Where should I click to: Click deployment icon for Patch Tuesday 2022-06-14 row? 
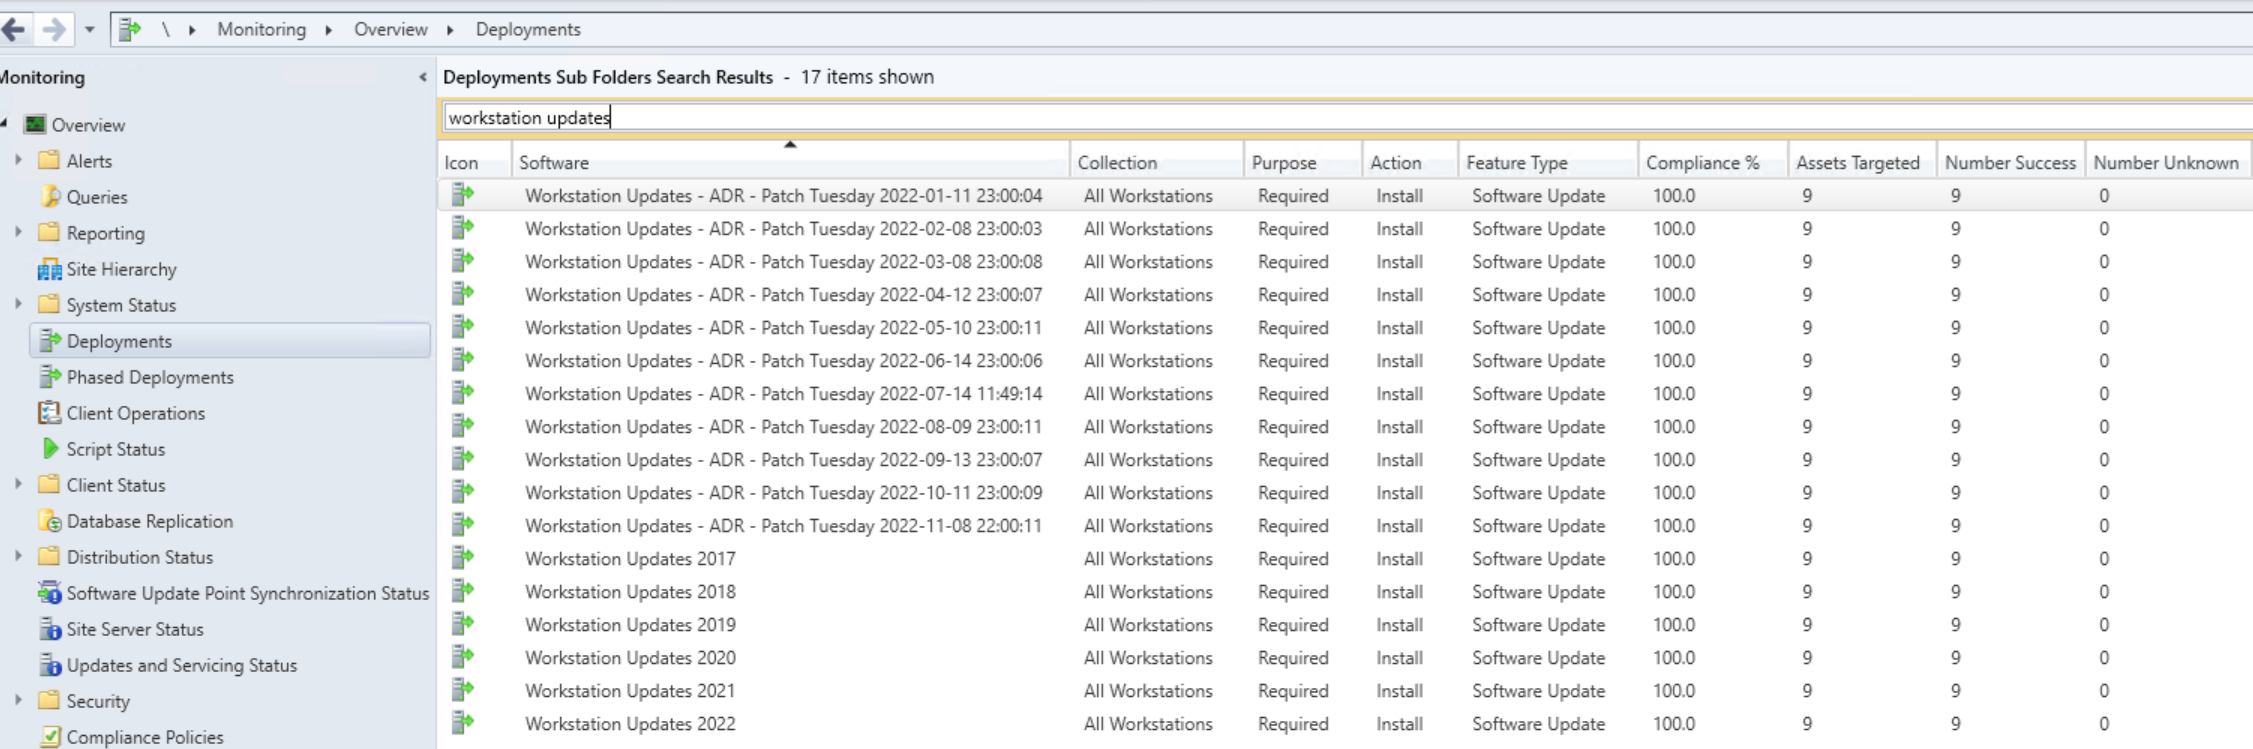pyautogui.click(x=462, y=360)
